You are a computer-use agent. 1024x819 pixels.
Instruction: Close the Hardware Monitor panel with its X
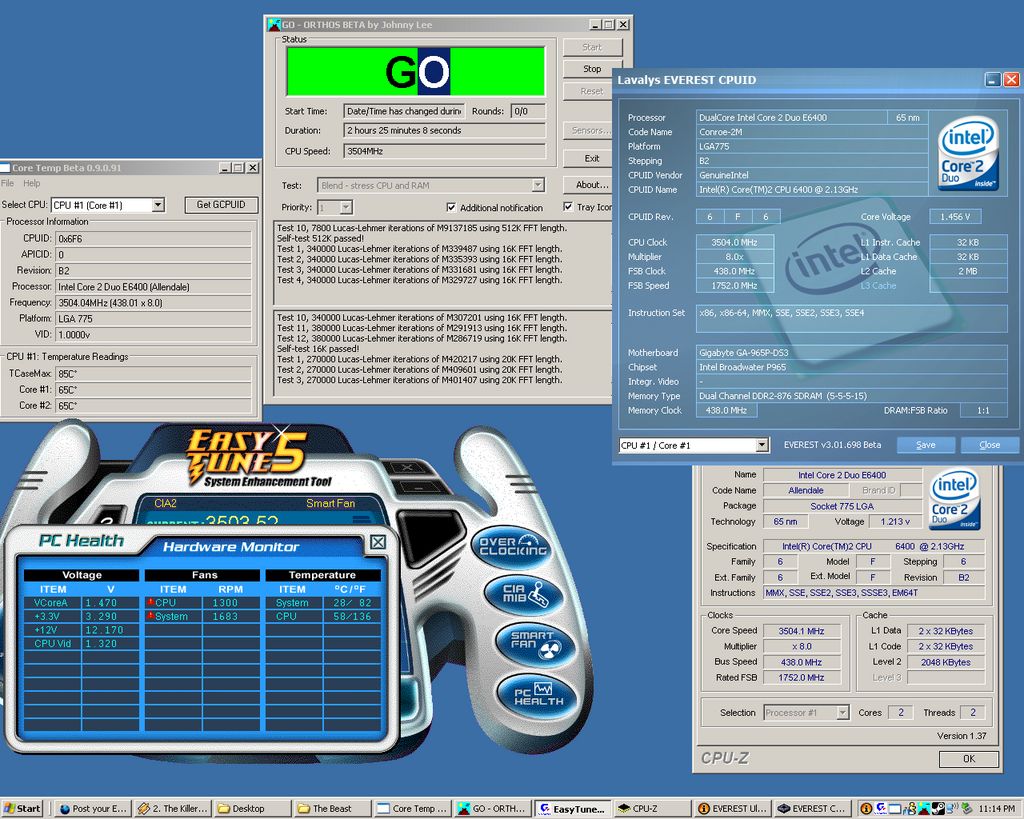click(x=377, y=542)
